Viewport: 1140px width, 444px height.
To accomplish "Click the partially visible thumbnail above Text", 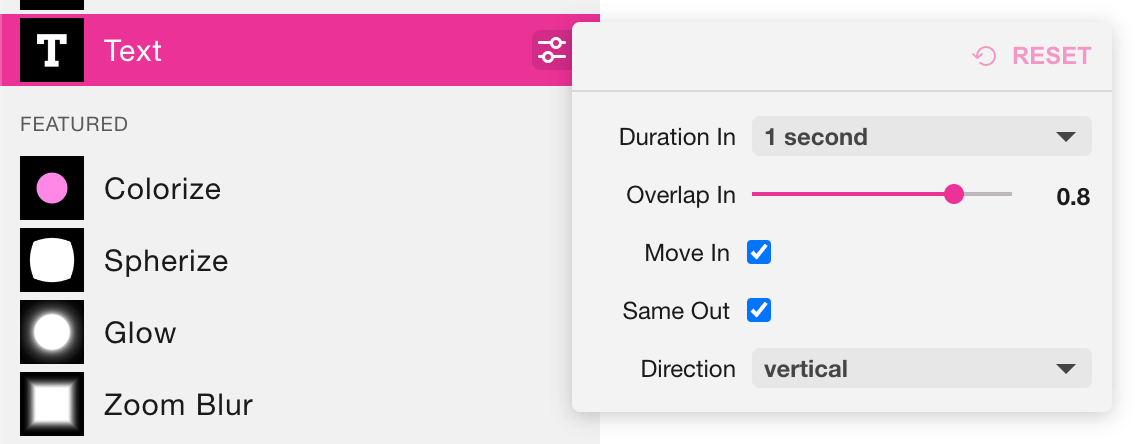I will 52,4.
